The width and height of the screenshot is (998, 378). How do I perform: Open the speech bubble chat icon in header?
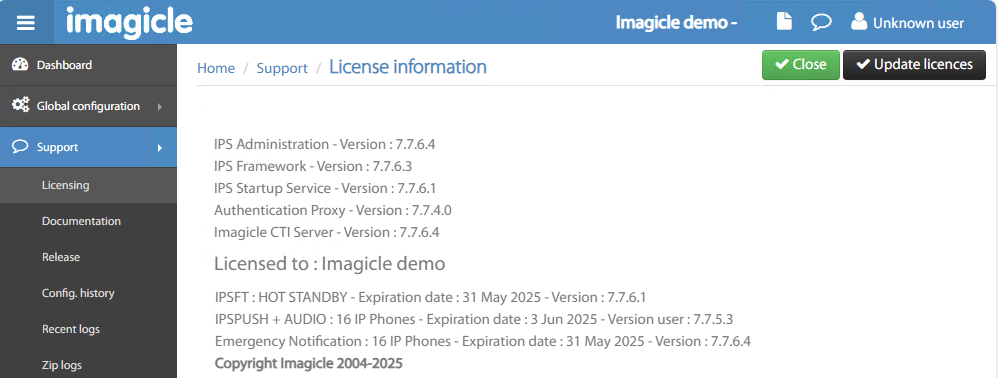[822, 22]
